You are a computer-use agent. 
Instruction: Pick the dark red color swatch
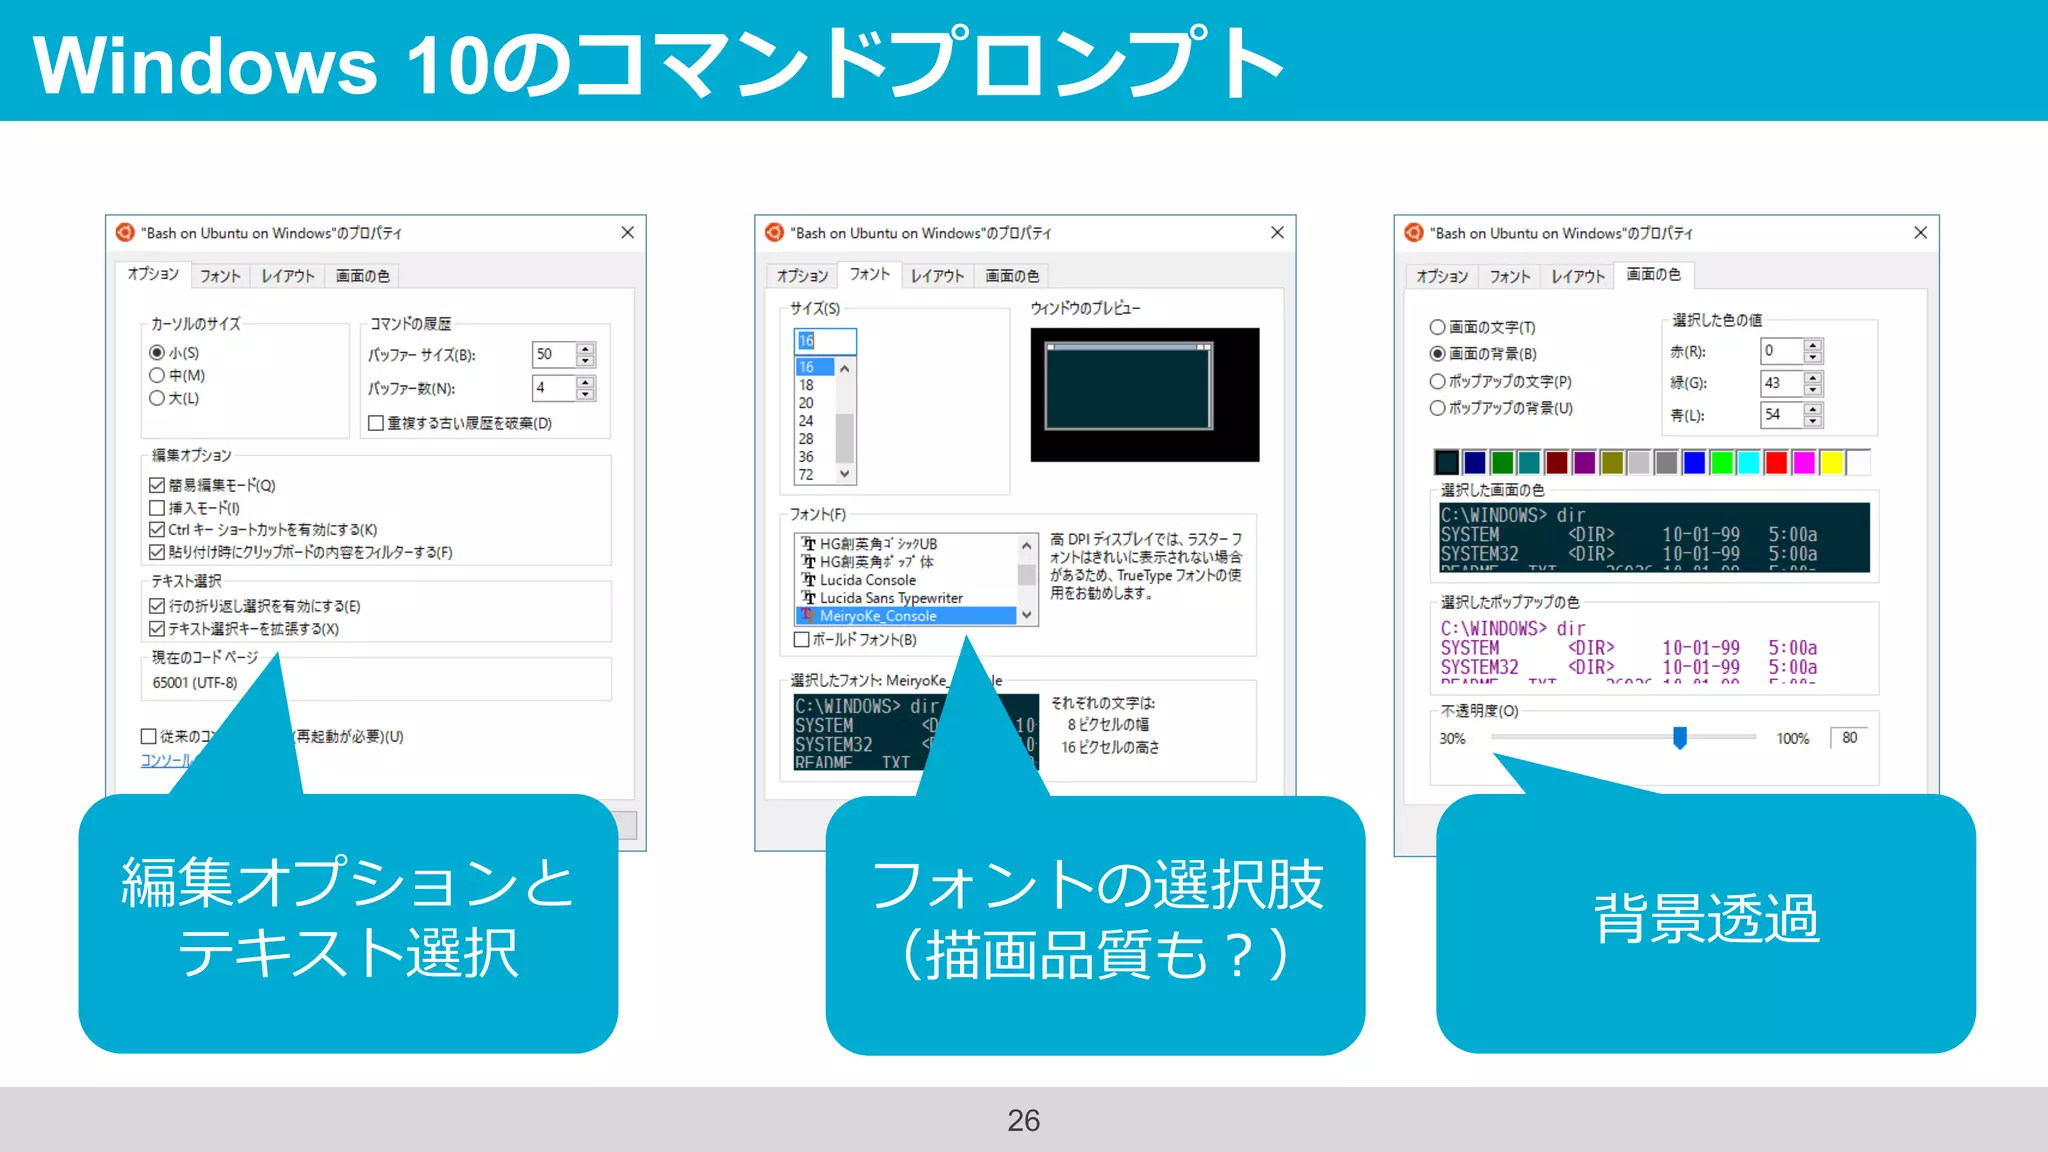tap(1557, 462)
